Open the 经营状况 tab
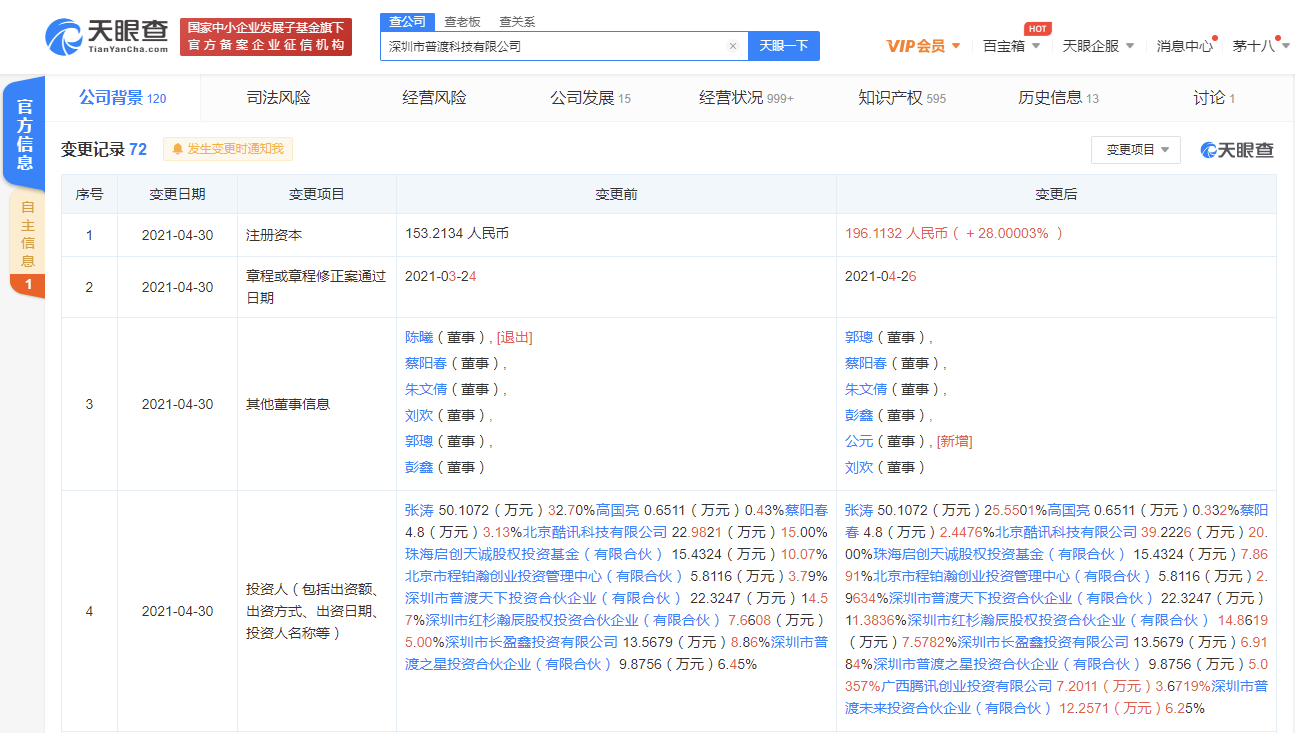This screenshot has width=1295, height=733. 747,98
